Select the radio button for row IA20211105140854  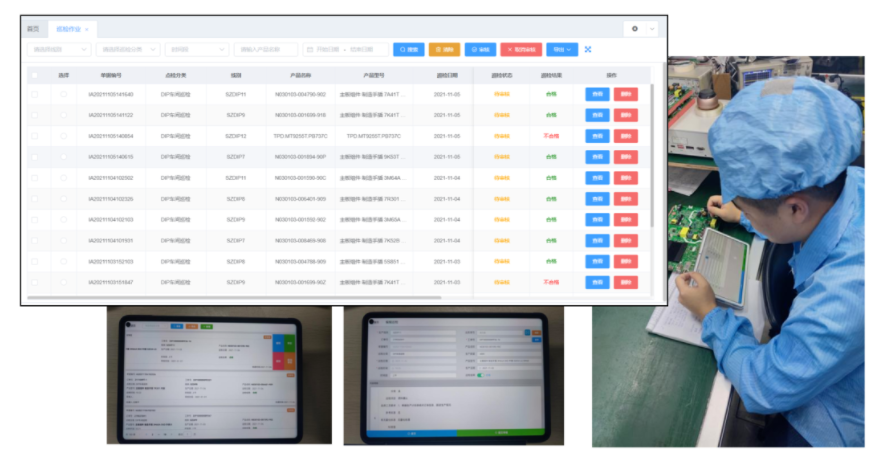(x=64, y=136)
